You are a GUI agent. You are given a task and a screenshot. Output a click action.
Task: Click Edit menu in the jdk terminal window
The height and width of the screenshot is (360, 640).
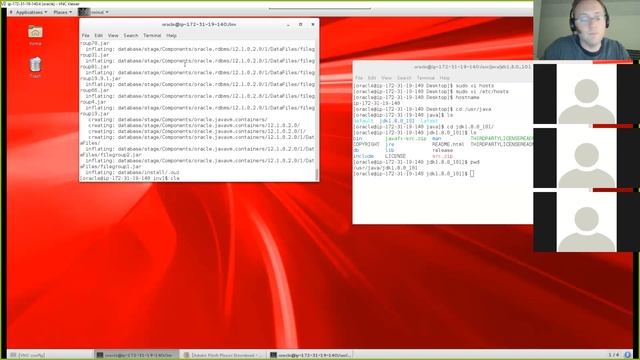click(x=372, y=78)
